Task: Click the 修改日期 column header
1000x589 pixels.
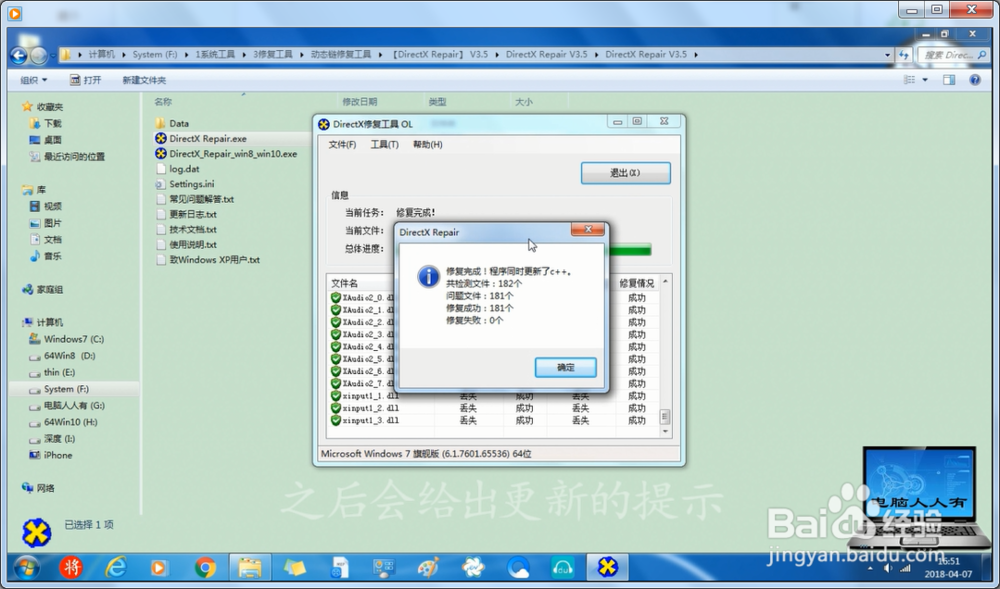Action: coord(360,101)
